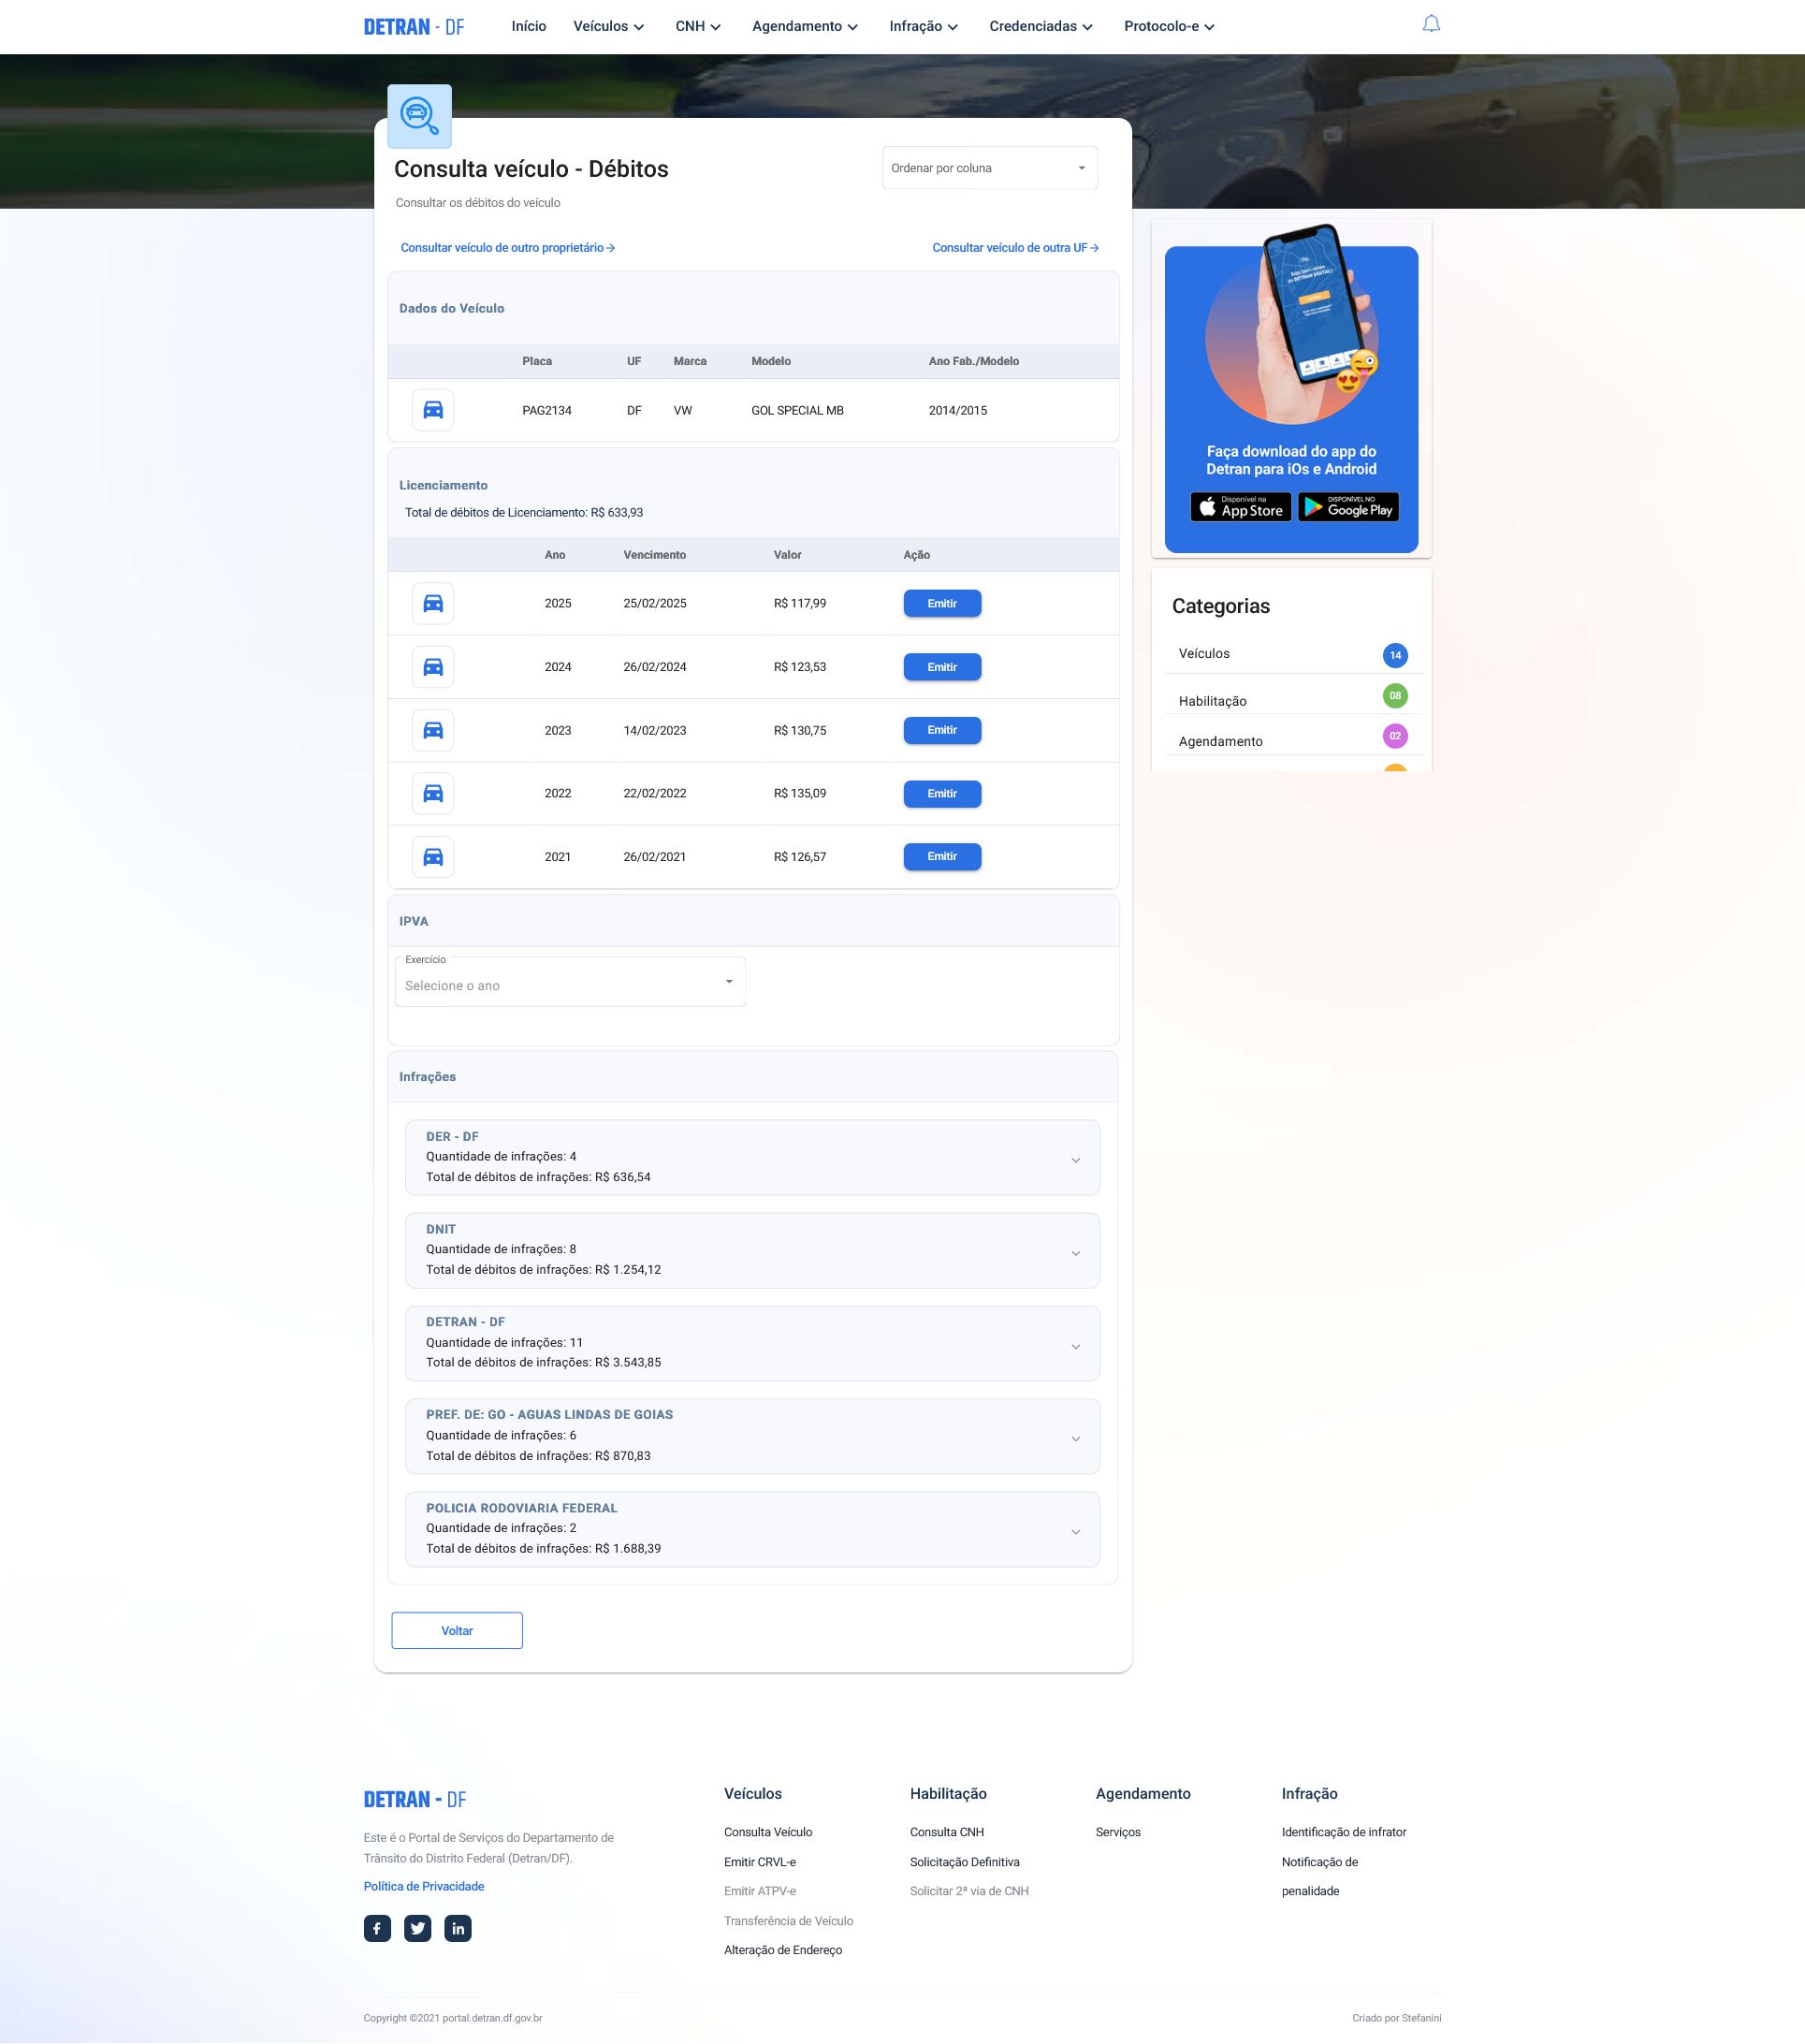Tap the Google Play download badge
The image size is (1805, 2044).
pyautogui.click(x=1348, y=507)
